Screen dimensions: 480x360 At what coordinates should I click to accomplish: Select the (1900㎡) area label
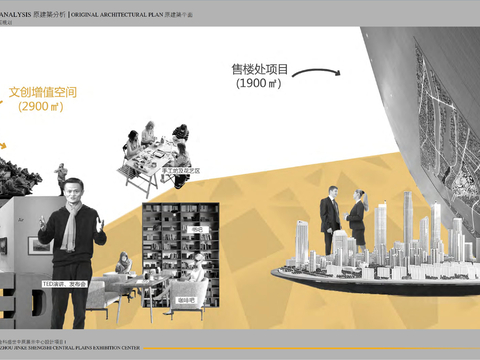pyautogui.click(x=259, y=83)
